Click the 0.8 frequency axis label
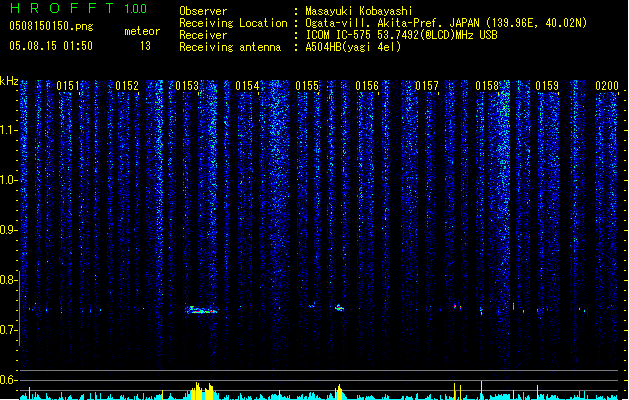Screen dimensions: 629x400 (x=9, y=280)
